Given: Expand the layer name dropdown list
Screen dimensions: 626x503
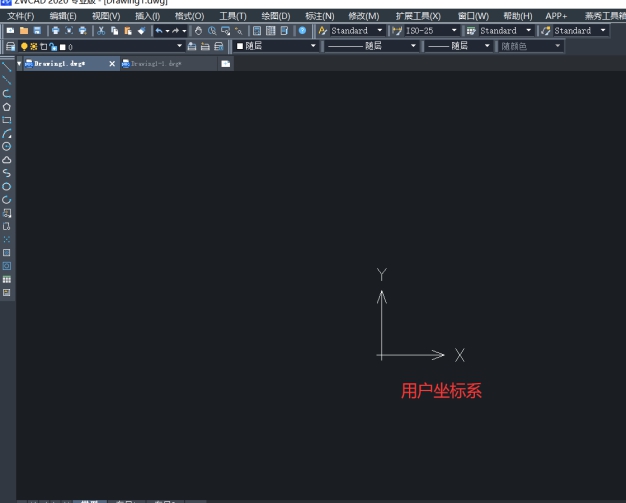Looking at the screenshot, I should [180, 46].
